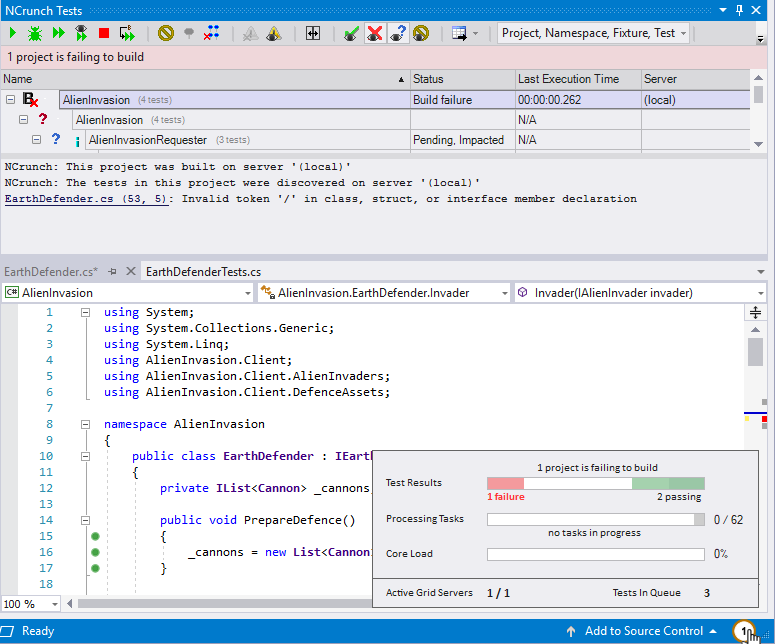
Task: Collapse the AlienInvasion project row
Action: [10, 99]
